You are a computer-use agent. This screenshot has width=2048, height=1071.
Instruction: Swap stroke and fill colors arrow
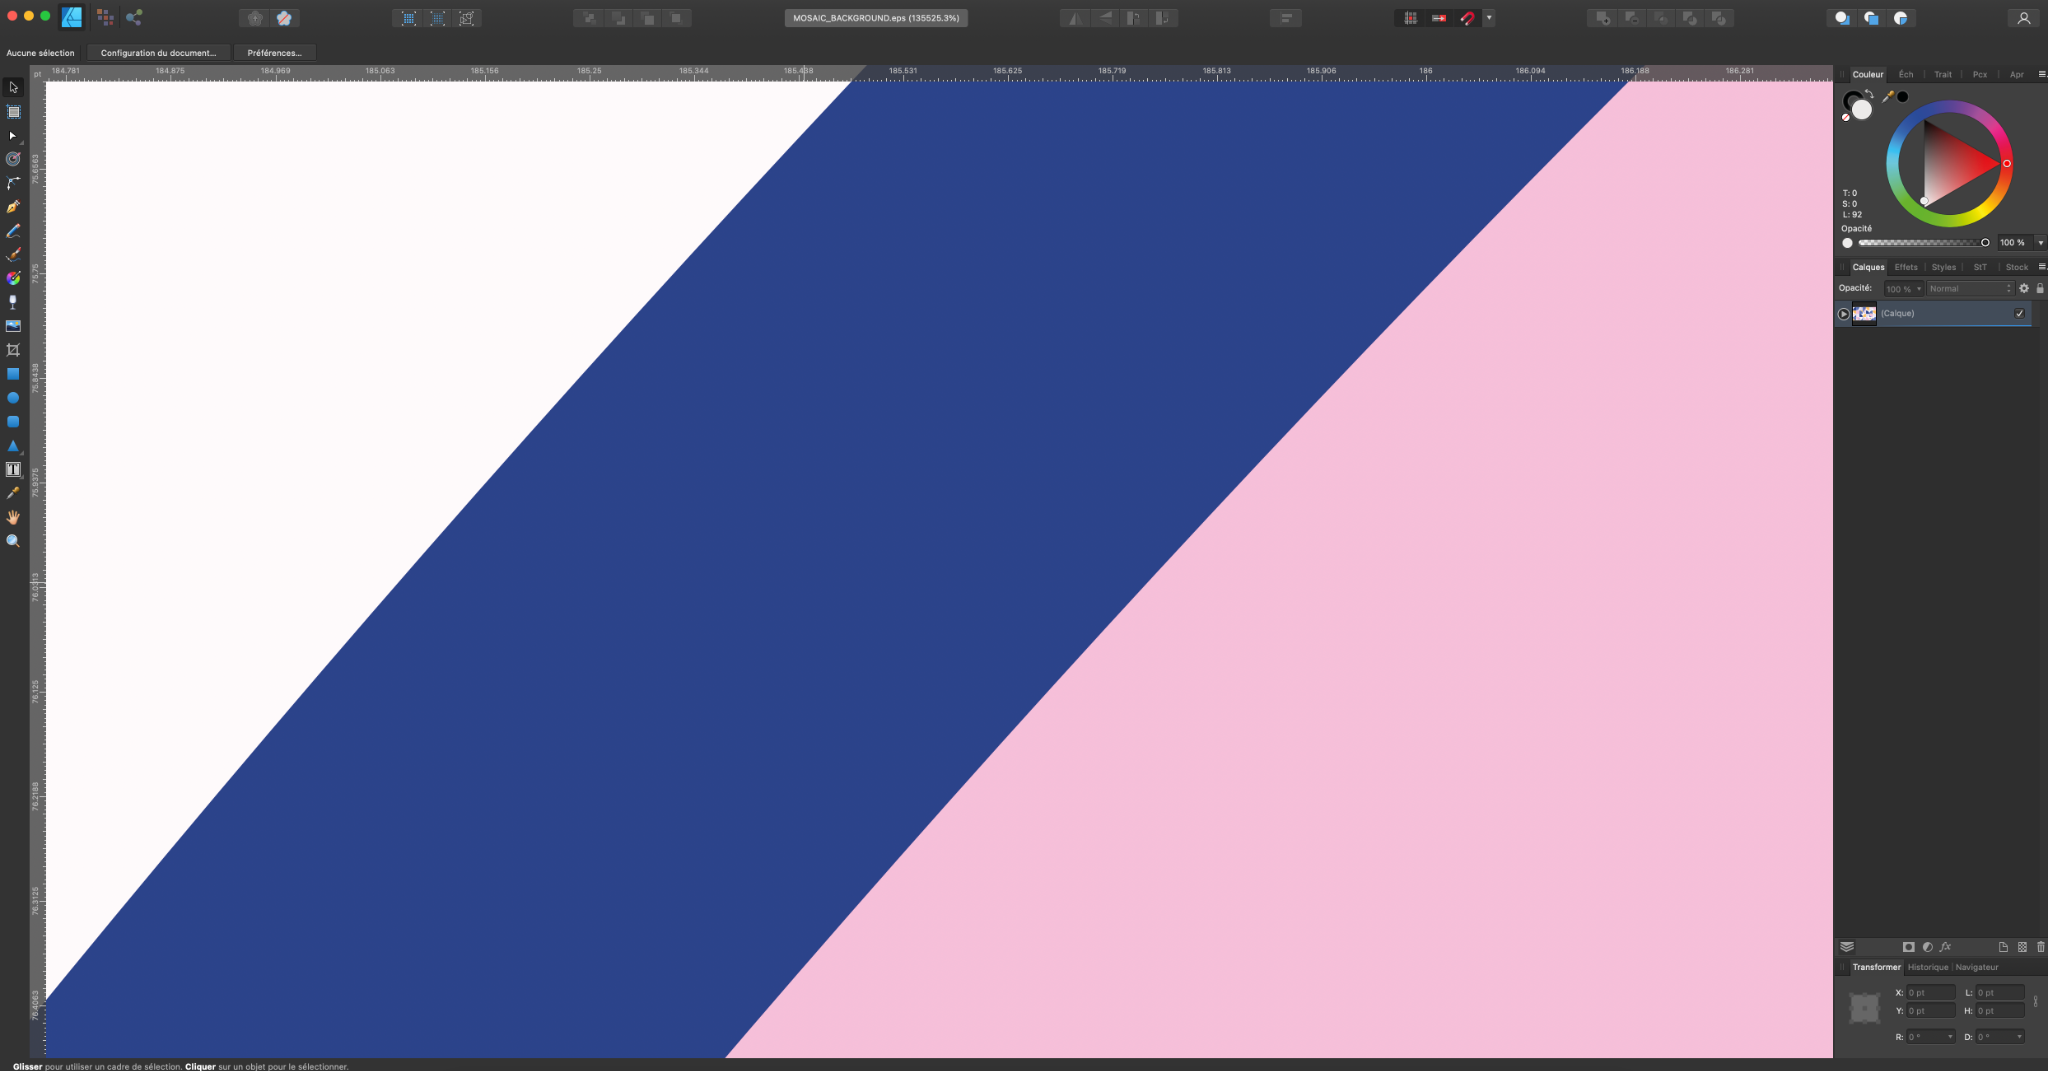[x=1870, y=94]
